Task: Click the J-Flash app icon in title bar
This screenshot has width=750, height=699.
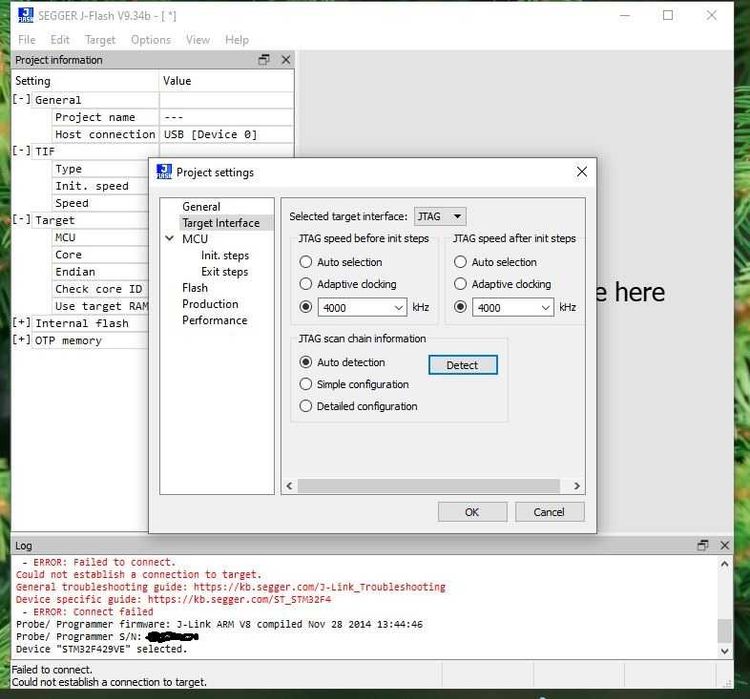Action: click(26, 15)
